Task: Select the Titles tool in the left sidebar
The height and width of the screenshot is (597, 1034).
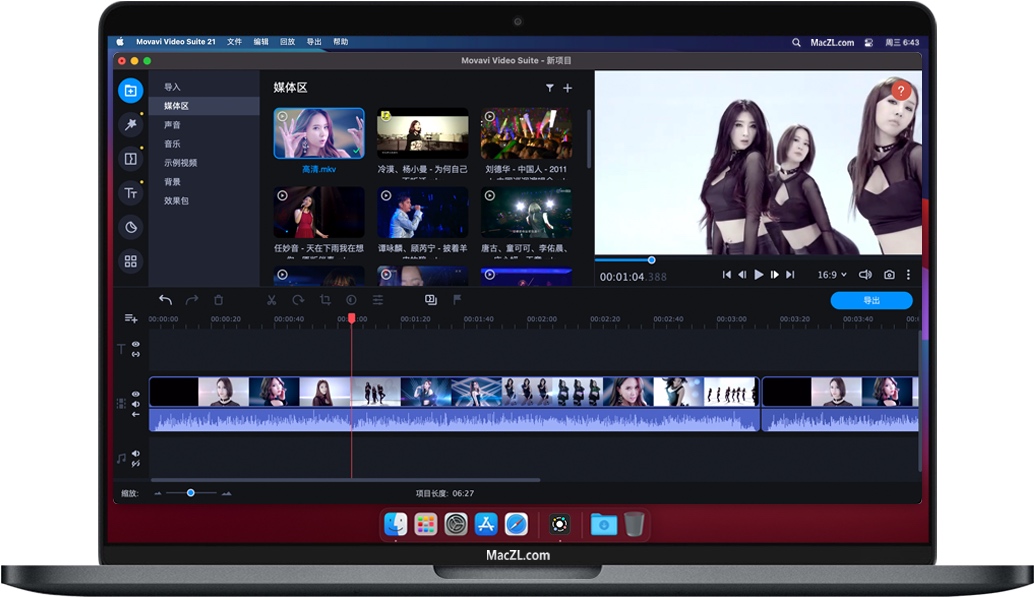Action: 130,193
